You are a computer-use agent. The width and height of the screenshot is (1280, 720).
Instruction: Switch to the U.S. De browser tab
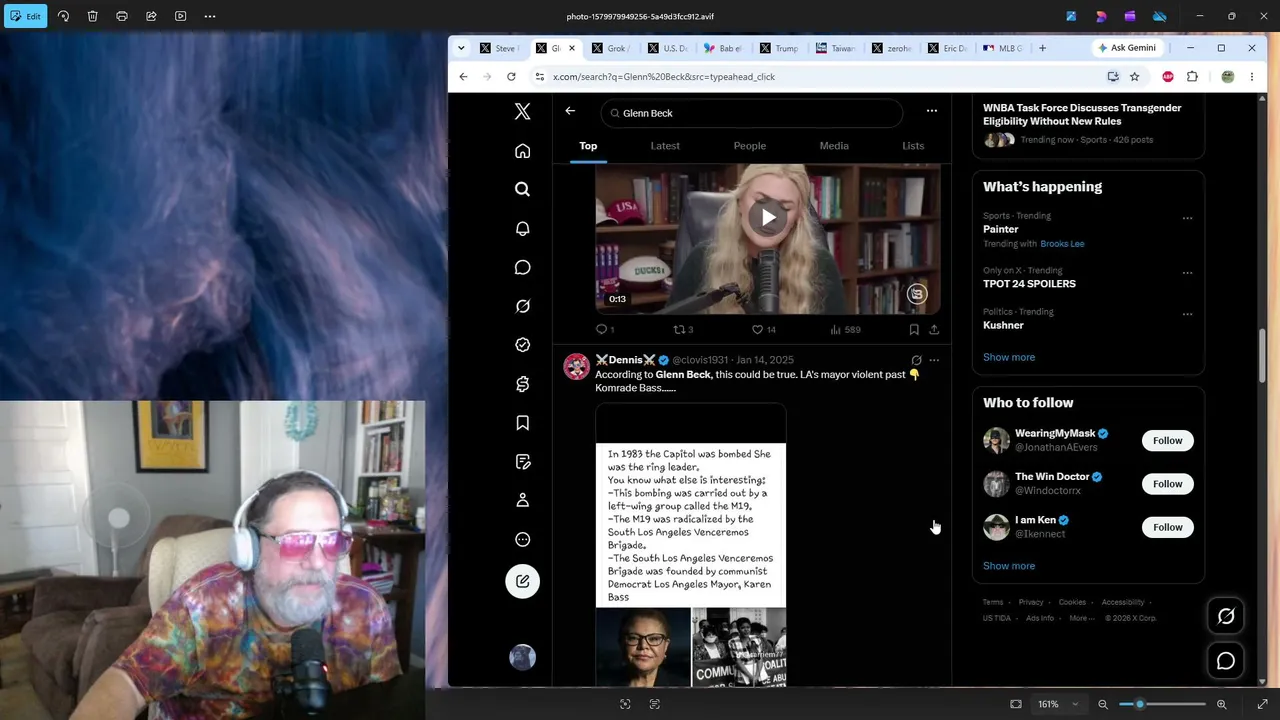pyautogui.click(x=666, y=48)
